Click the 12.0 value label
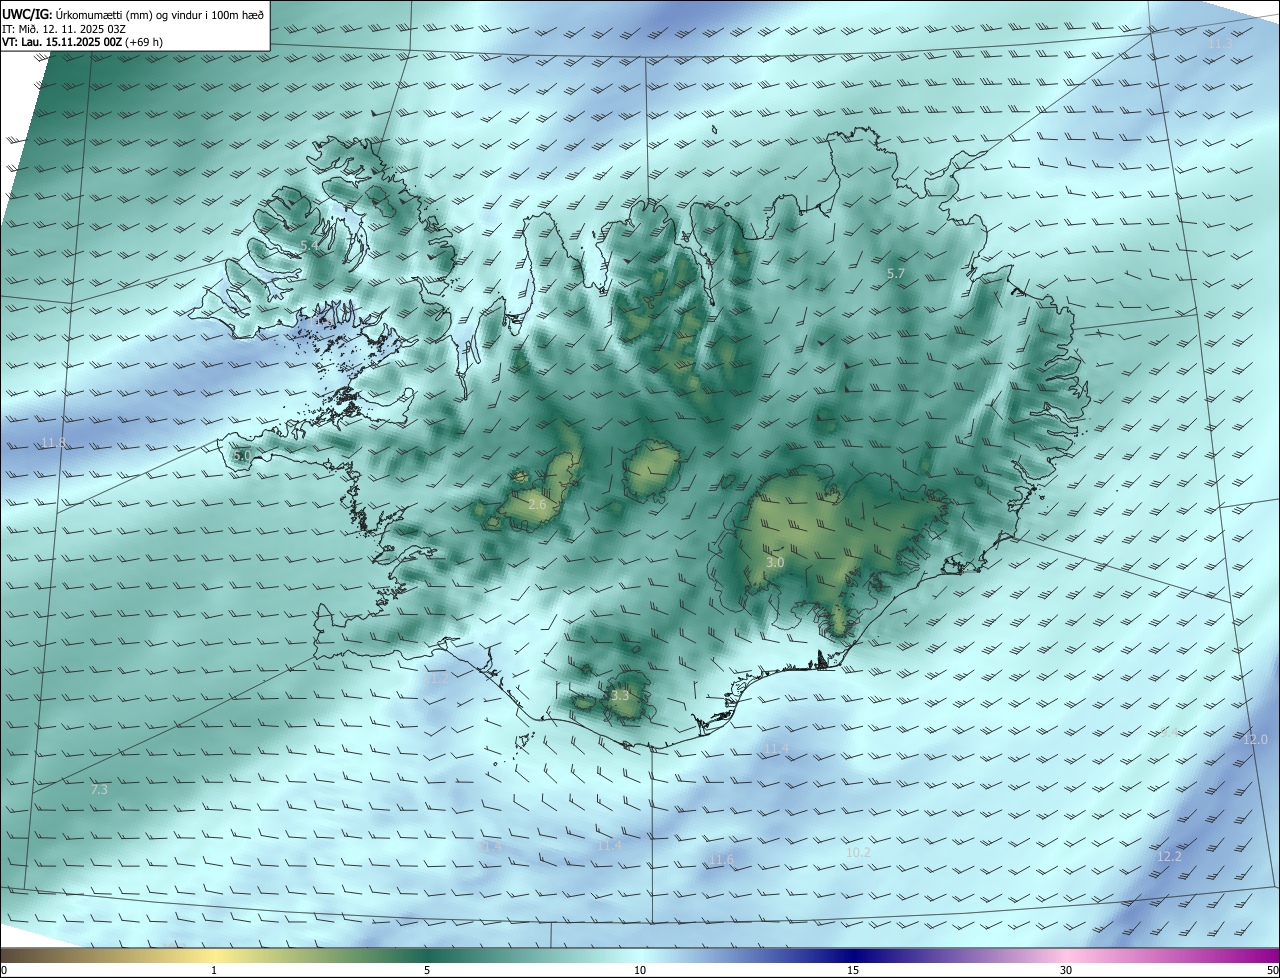This screenshot has width=1280, height=978. (1255, 739)
